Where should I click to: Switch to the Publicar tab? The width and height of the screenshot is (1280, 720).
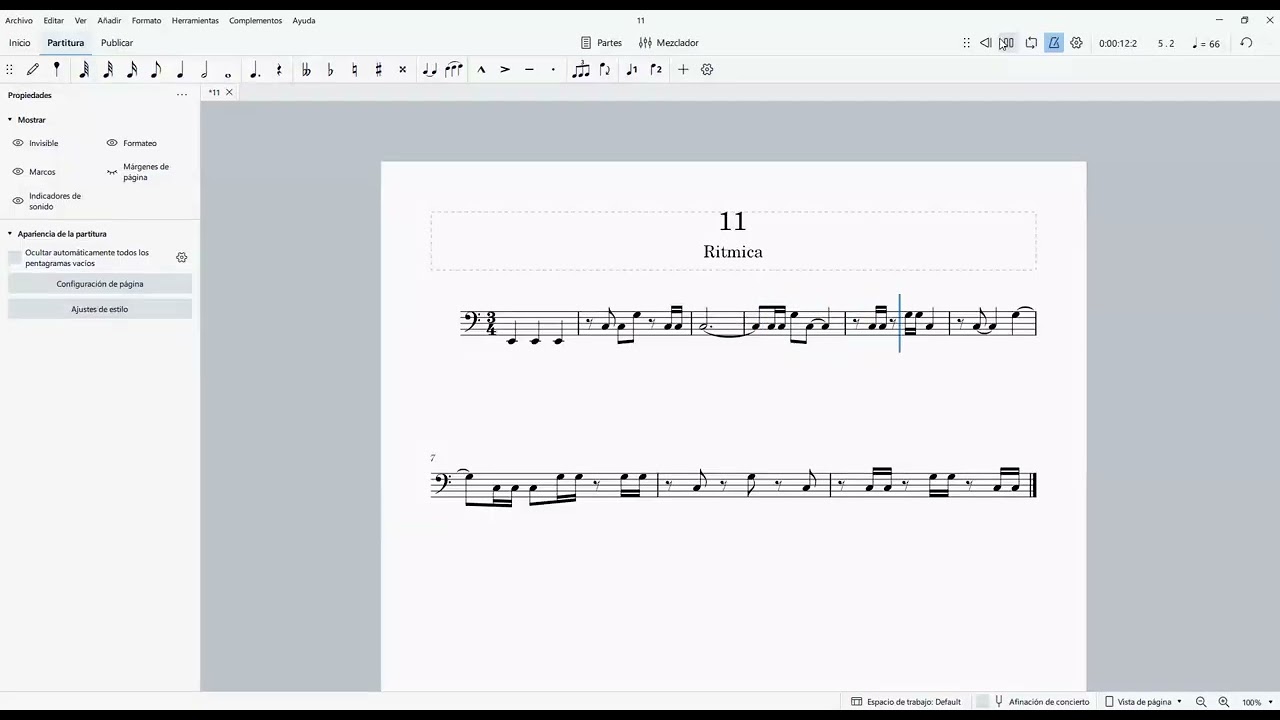pos(117,43)
